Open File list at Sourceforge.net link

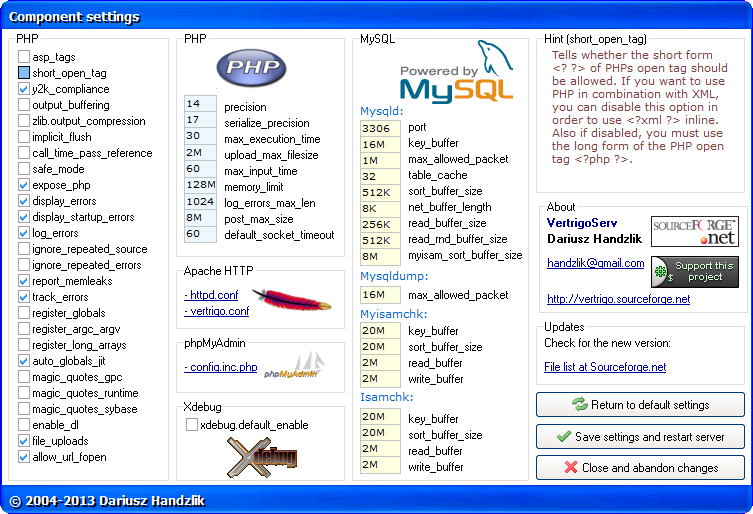pos(605,367)
